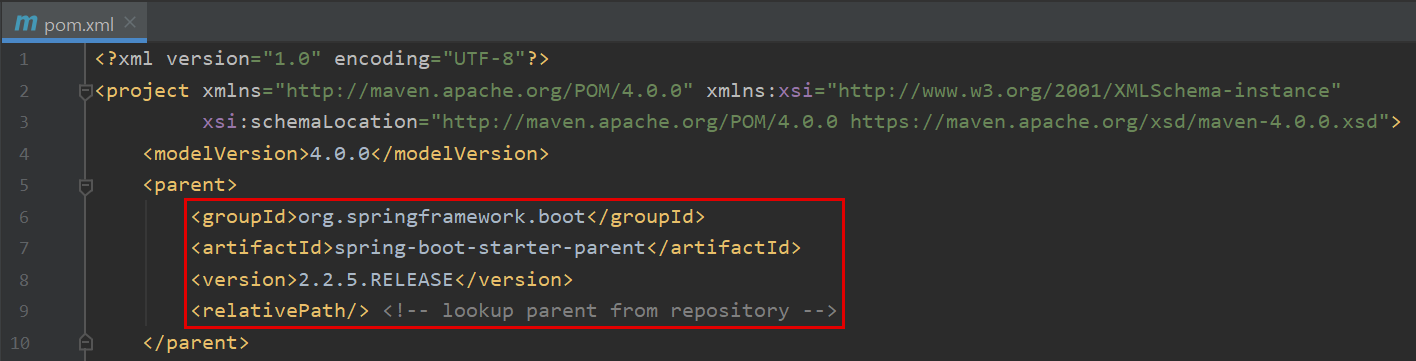
Task: Click line number 1 in the gutter
Action: (23, 60)
